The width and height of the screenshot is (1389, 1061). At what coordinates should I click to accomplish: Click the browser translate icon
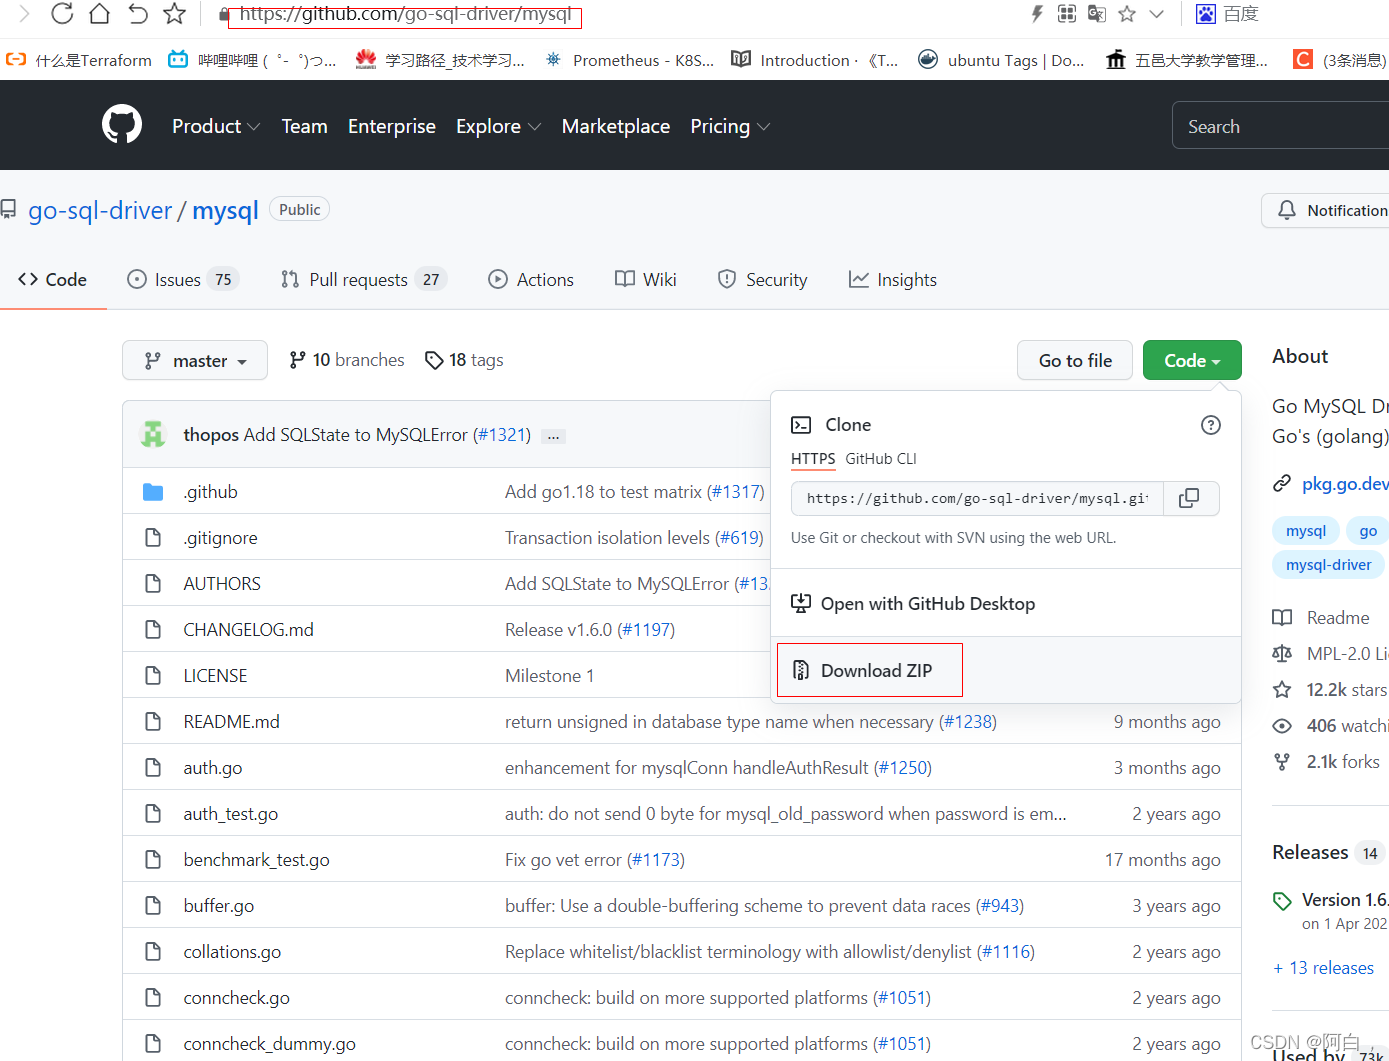pos(1097,13)
